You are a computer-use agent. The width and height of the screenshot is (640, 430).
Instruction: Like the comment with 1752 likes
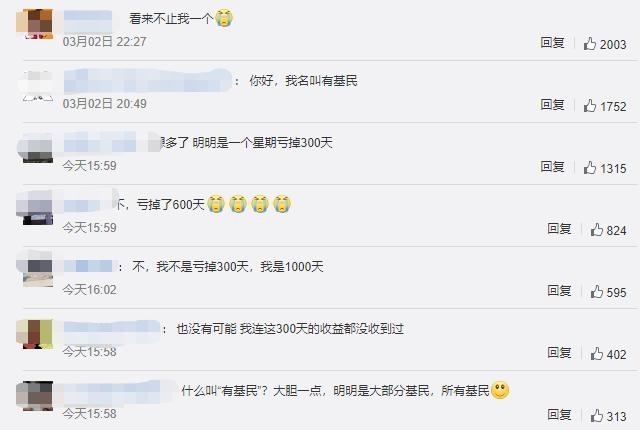coord(604,106)
